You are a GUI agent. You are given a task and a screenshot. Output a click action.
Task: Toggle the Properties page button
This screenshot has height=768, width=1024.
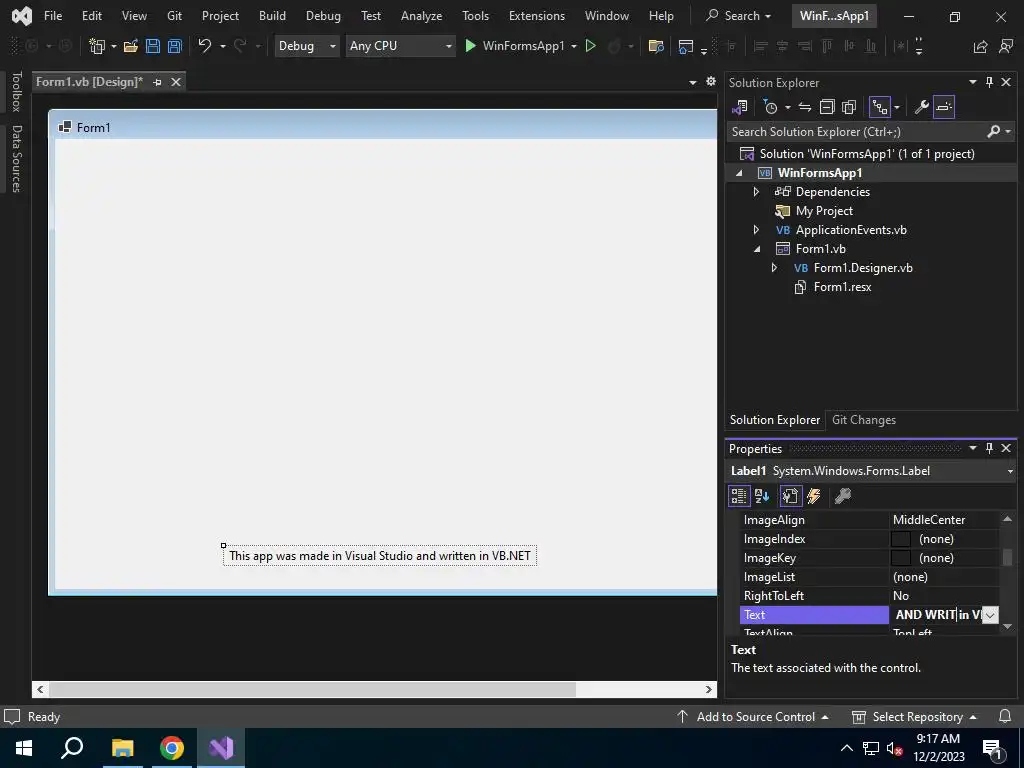(x=790, y=496)
